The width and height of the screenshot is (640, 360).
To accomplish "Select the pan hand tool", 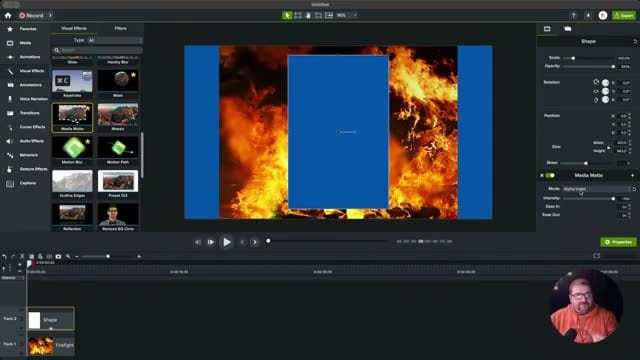I will 308,16.
